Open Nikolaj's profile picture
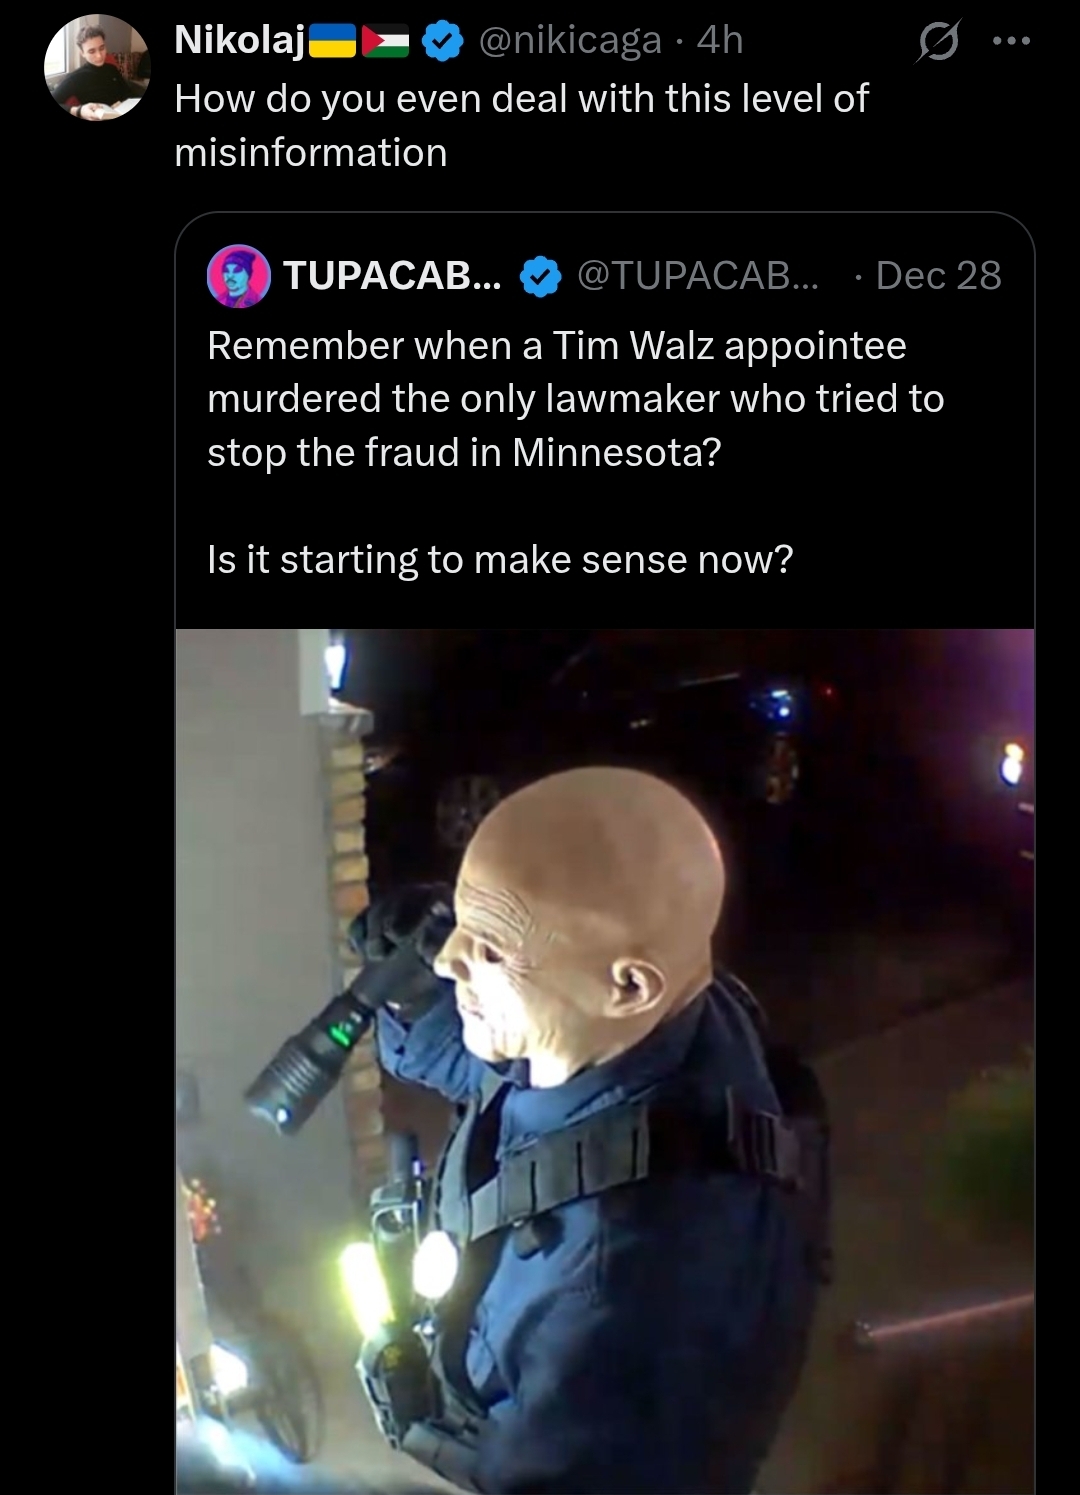Image resolution: width=1080 pixels, height=1495 pixels. point(97,67)
